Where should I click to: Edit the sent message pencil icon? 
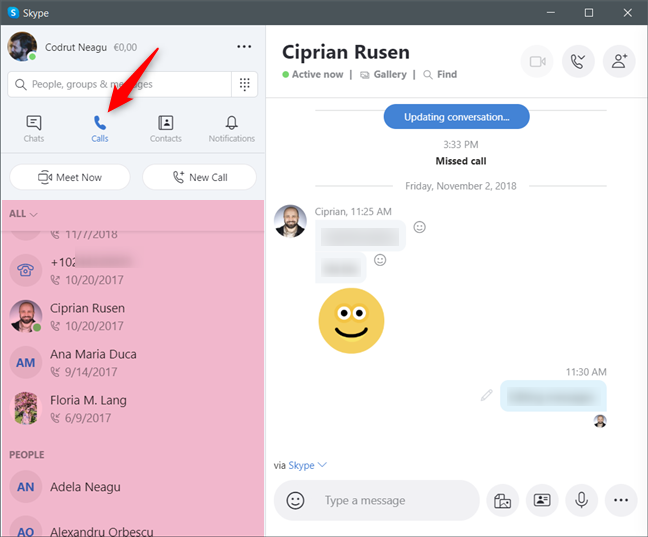pyautogui.click(x=487, y=395)
